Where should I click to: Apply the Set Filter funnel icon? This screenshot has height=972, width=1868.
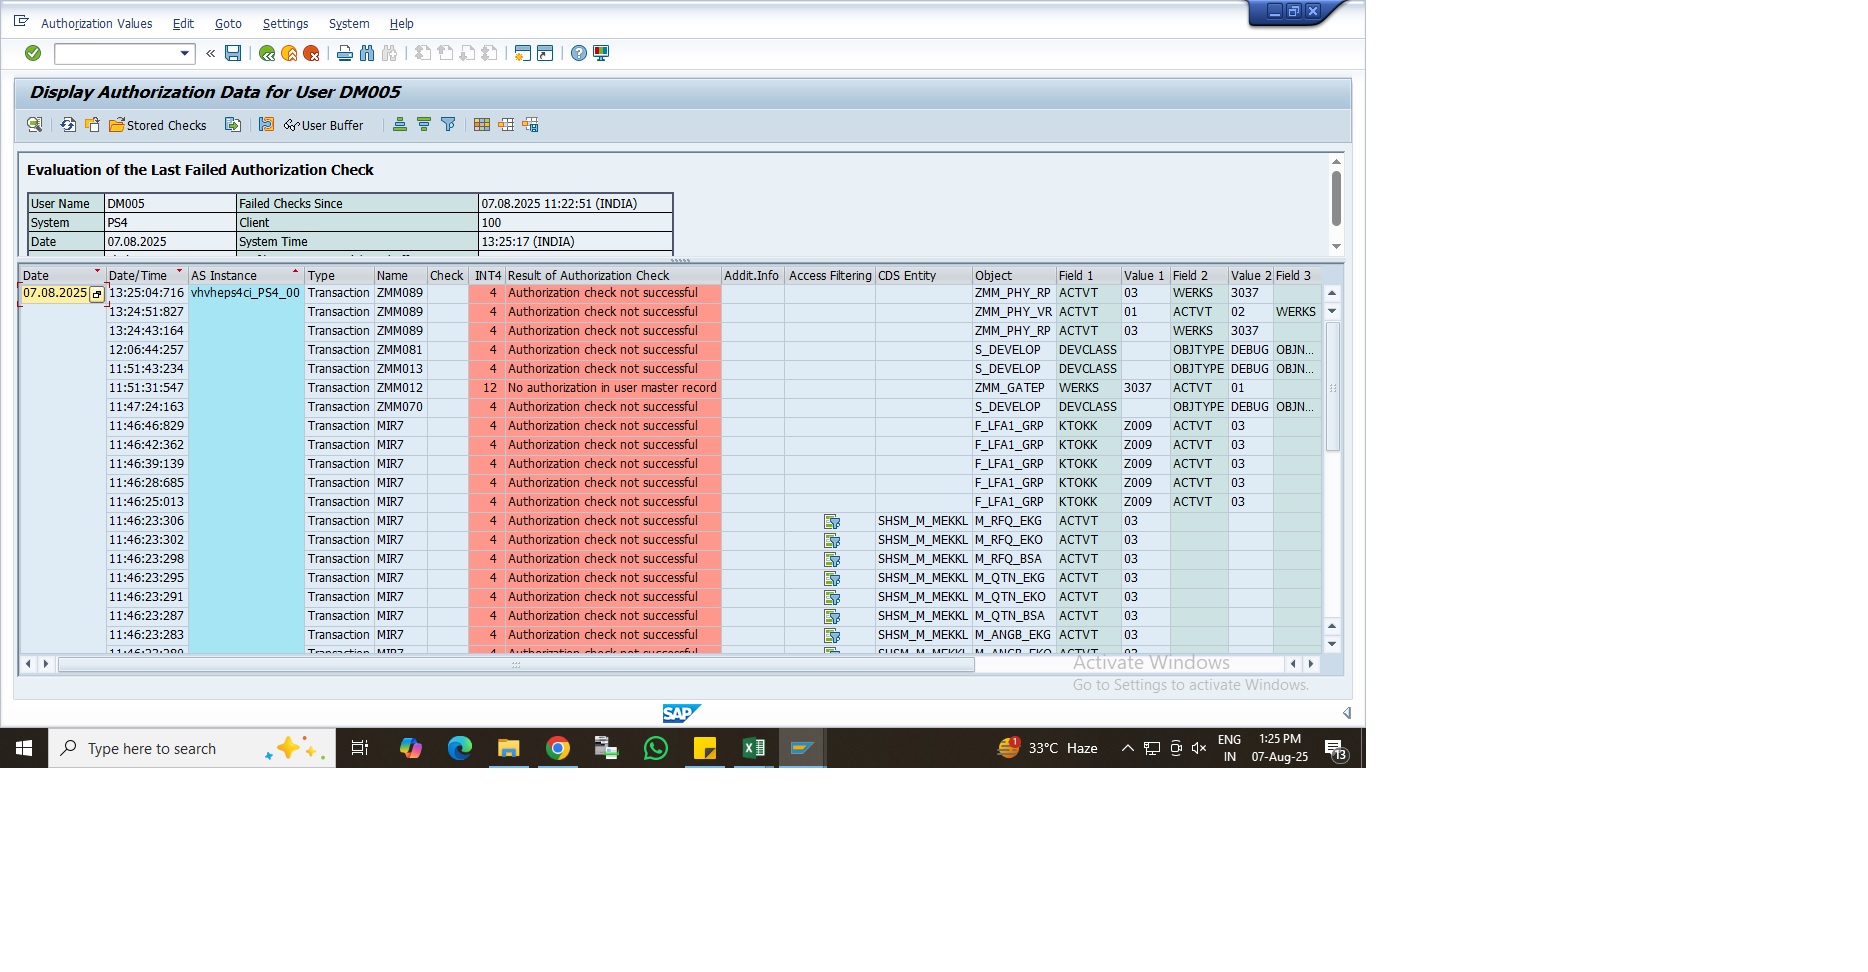click(x=448, y=125)
